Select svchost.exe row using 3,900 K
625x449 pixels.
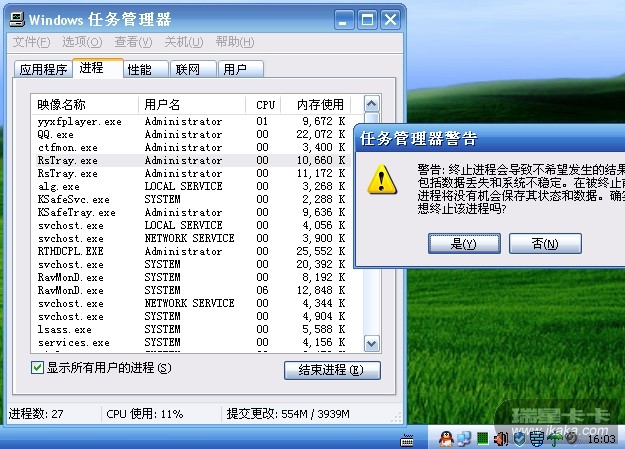191,238
